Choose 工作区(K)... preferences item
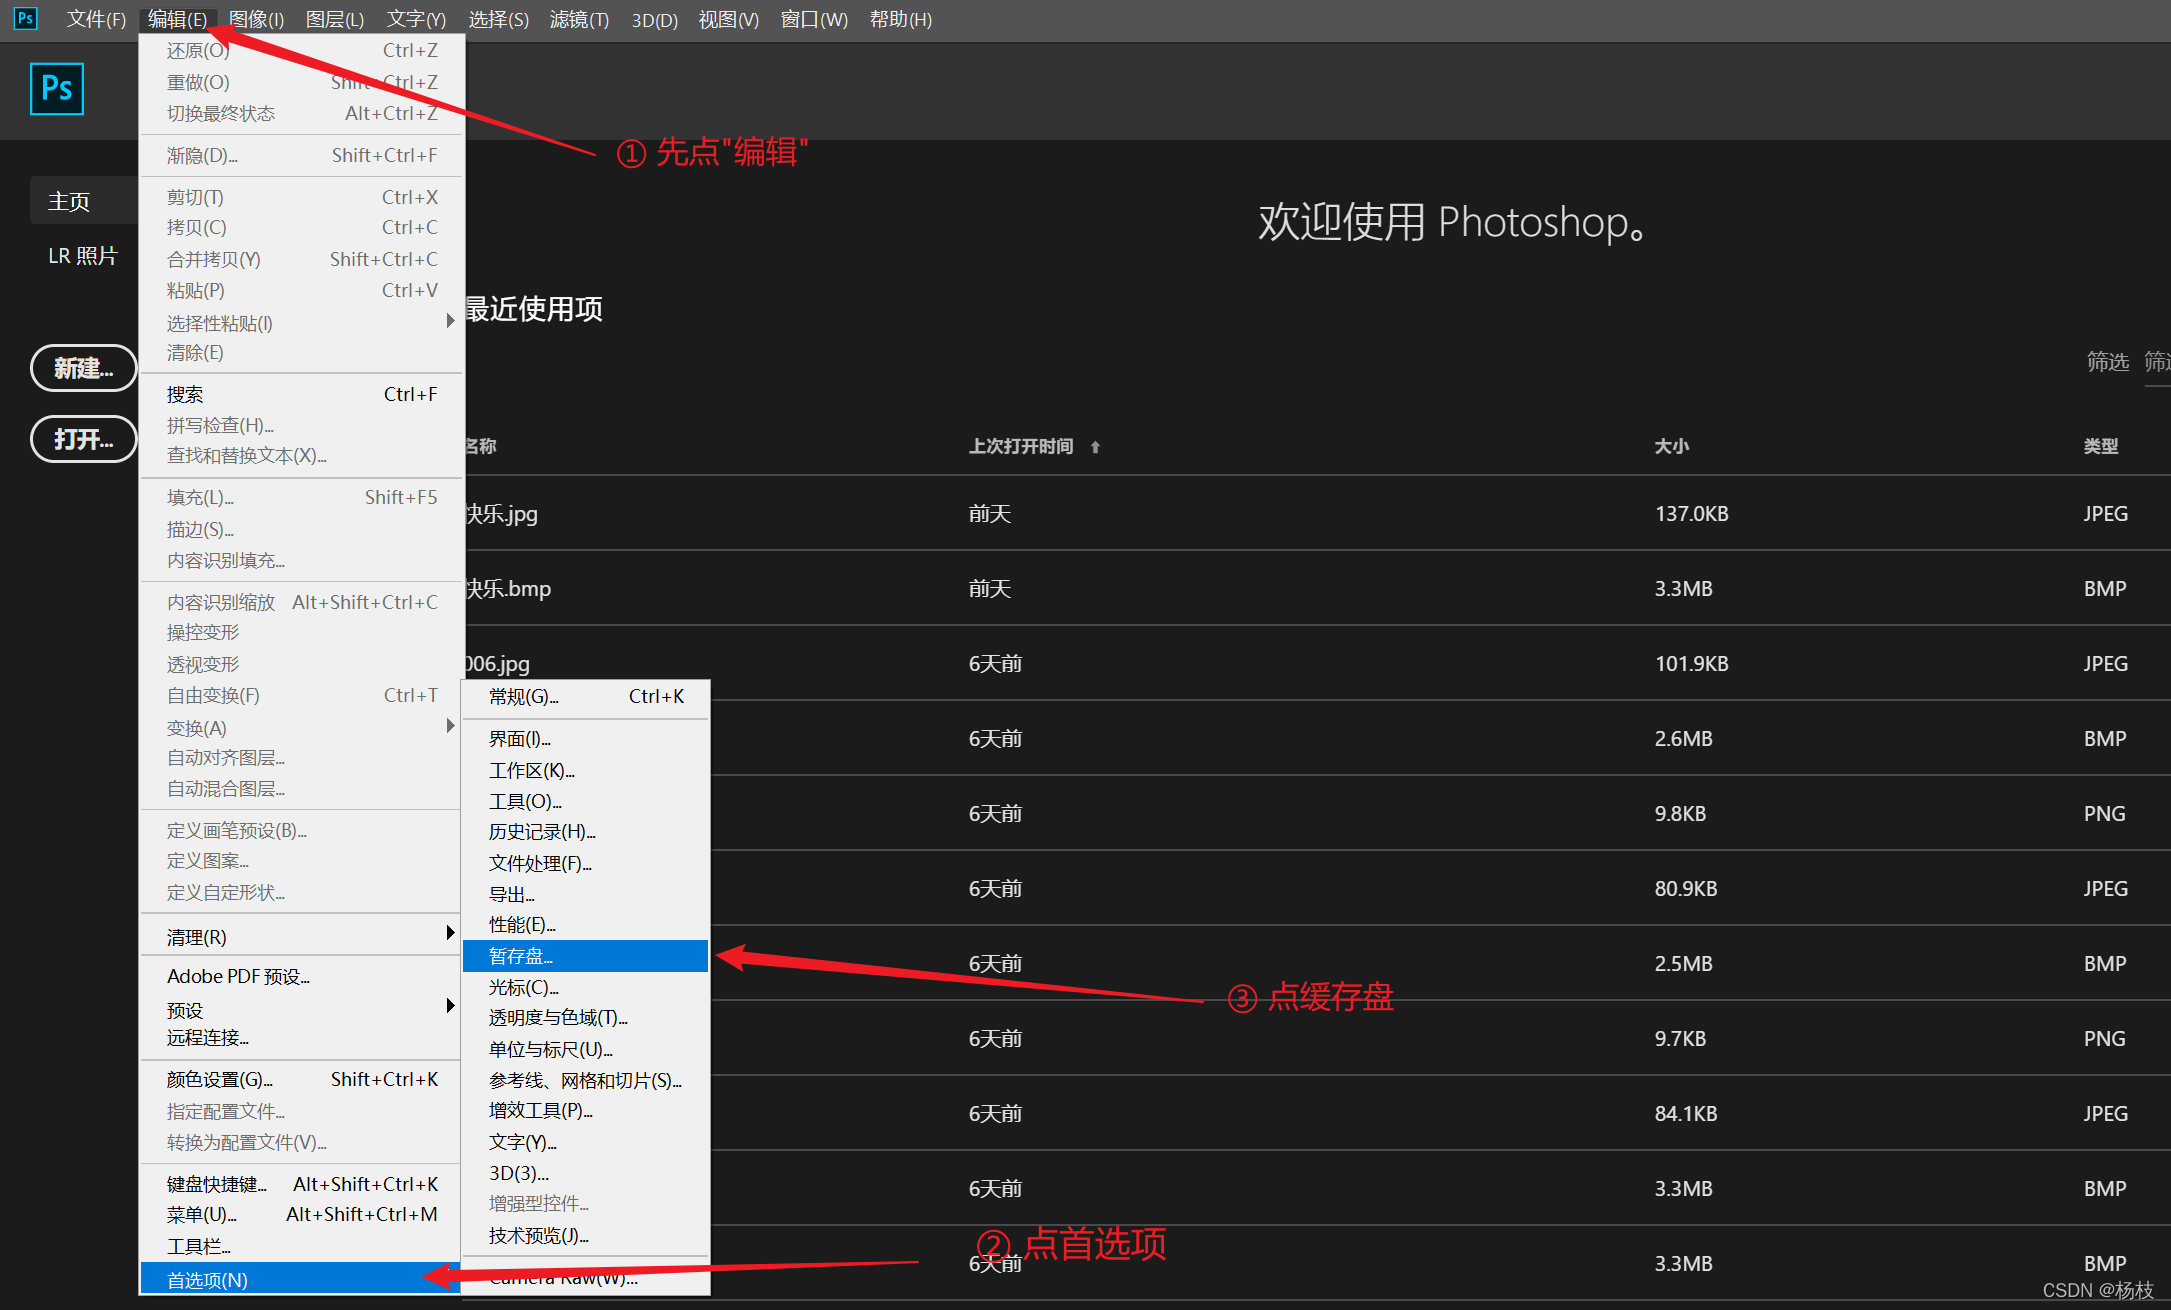 click(585, 770)
